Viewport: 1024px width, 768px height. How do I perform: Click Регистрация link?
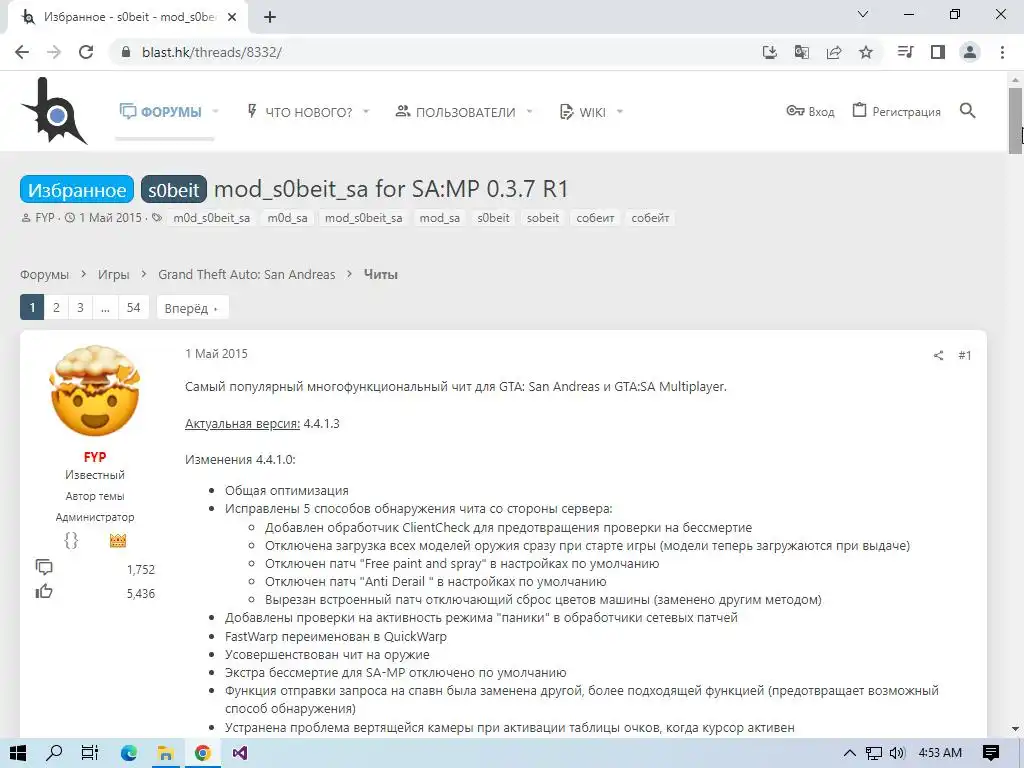[x=897, y=112]
